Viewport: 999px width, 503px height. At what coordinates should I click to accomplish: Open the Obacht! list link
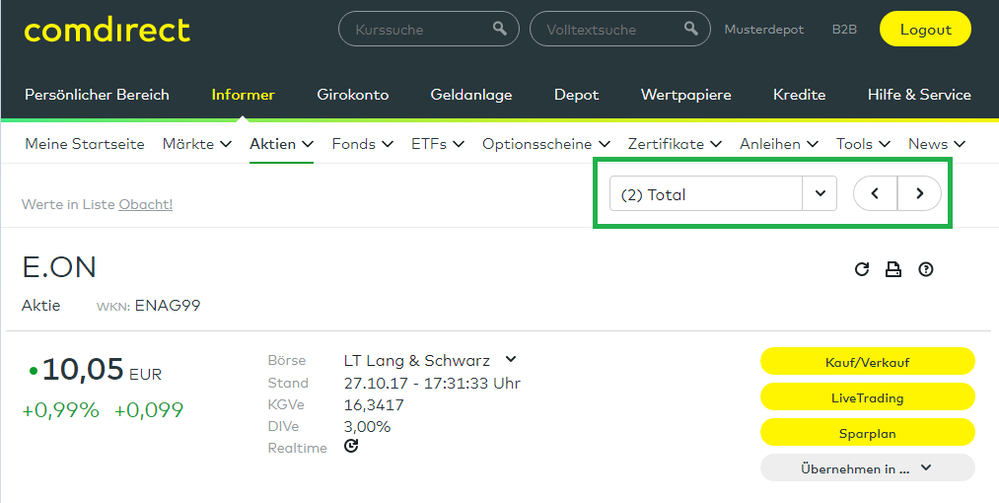[145, 204]
